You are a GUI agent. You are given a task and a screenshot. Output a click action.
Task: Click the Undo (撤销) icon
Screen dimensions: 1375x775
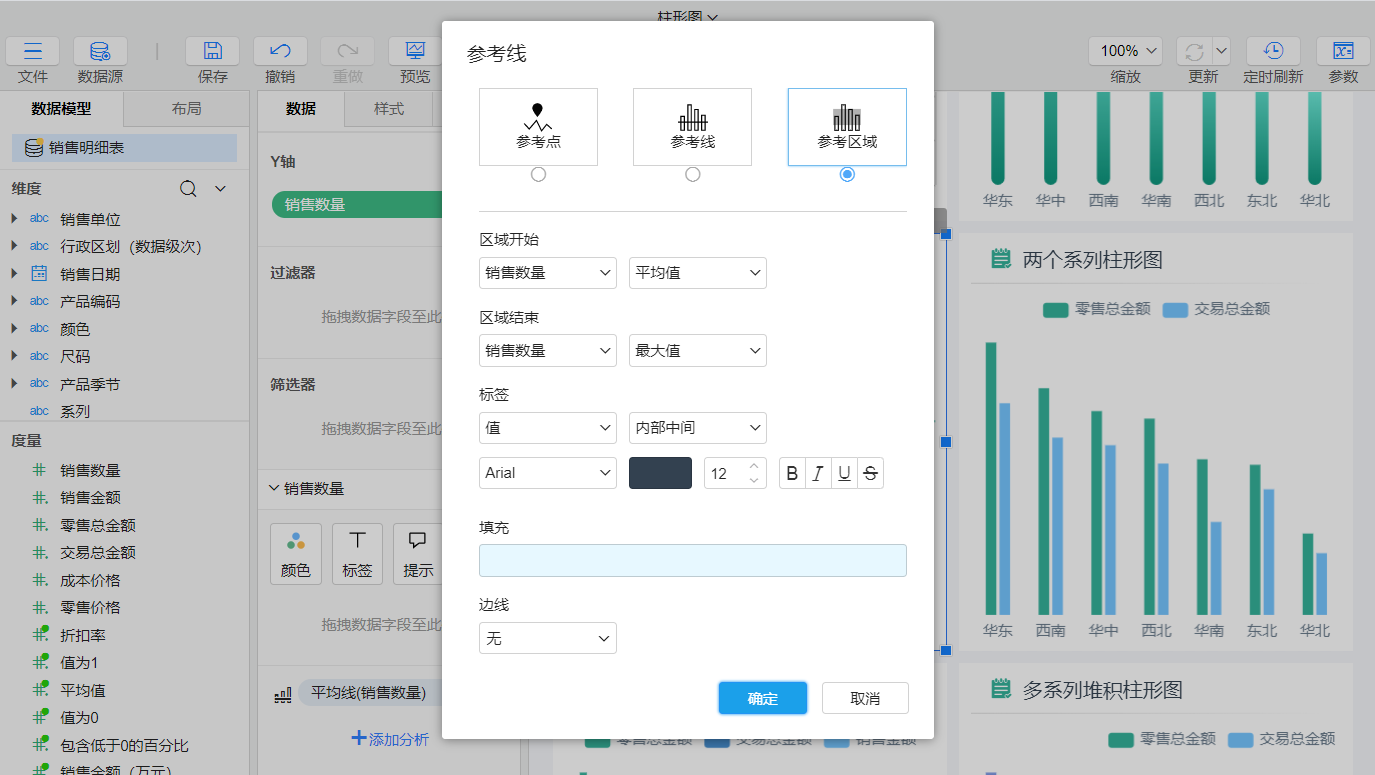pyautogui.click(x=279, y=50)
